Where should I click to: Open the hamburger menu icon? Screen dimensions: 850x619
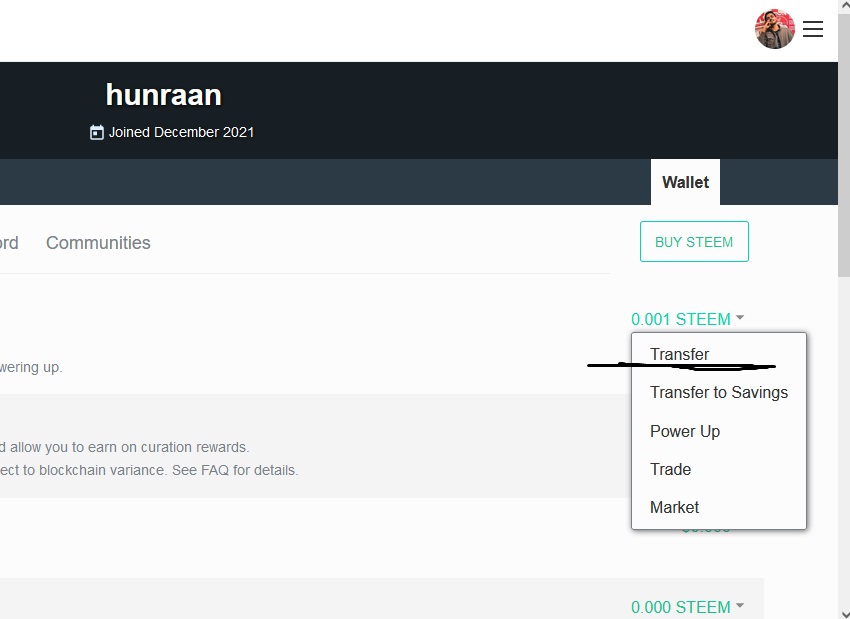813,29
